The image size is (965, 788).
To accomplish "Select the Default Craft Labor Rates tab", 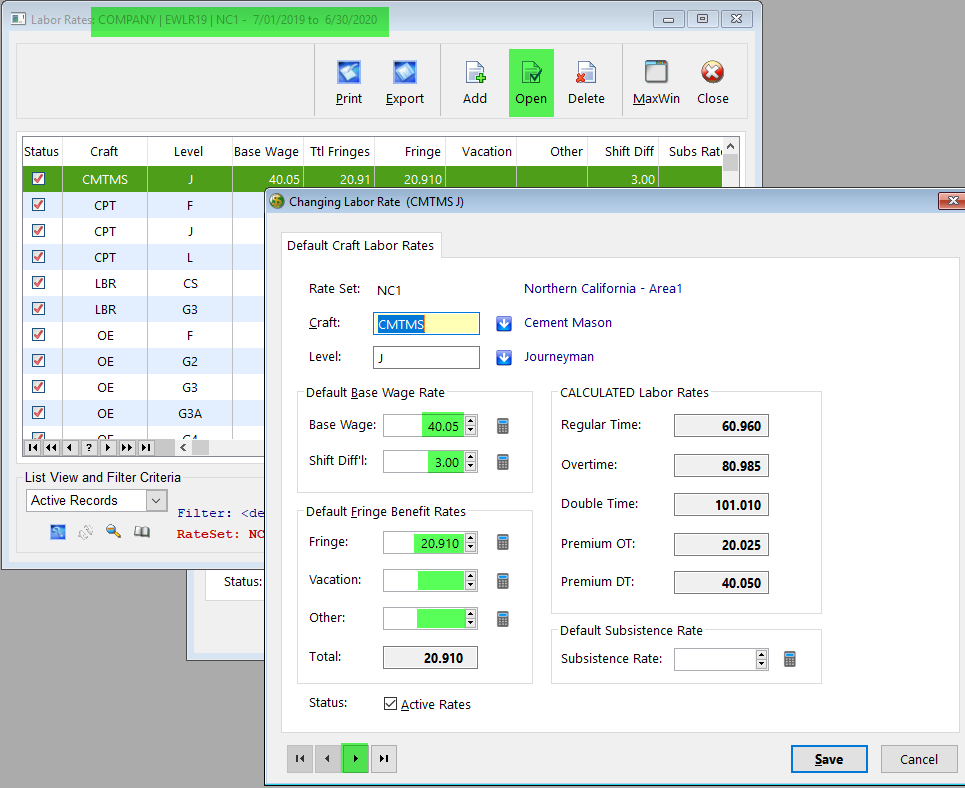I will tap(361, 245).
